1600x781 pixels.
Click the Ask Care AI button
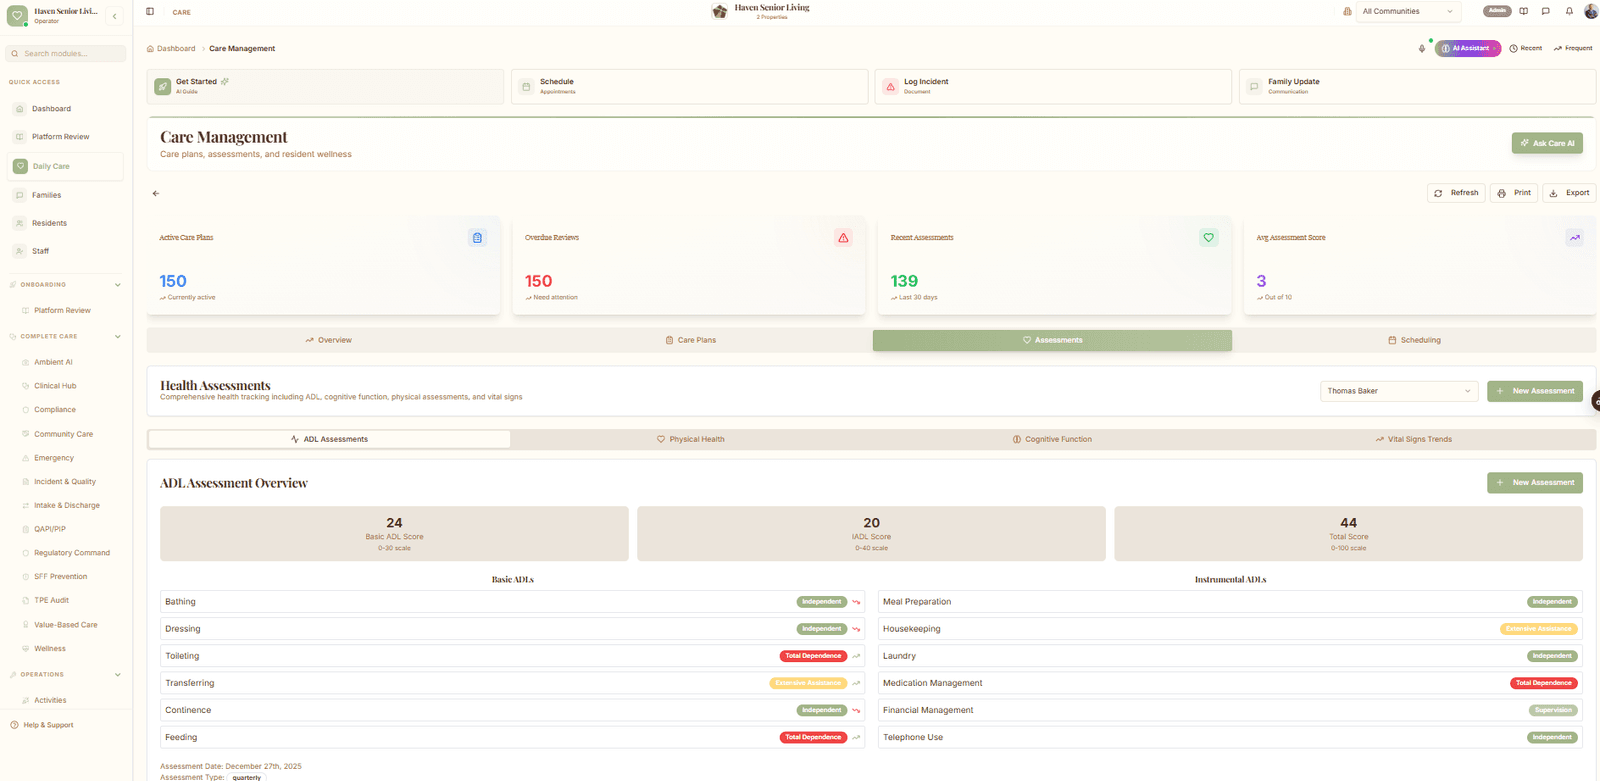[x=1547, y=143]
